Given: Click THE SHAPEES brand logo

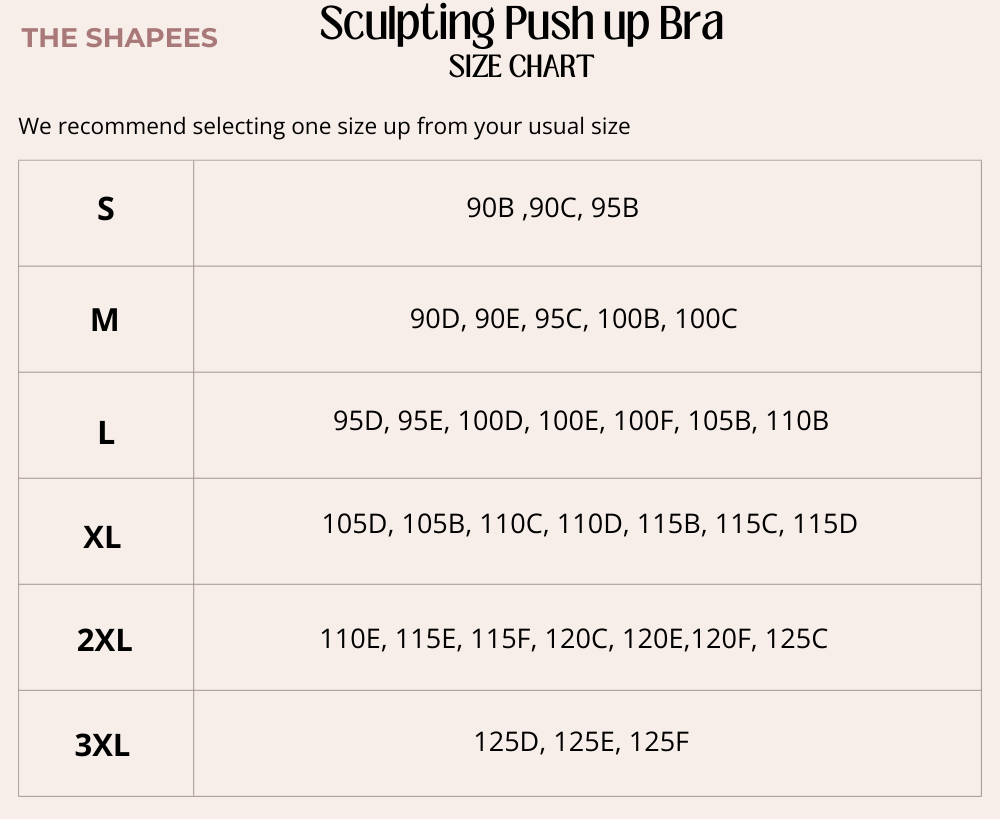Looking at the screenshot, I should point(120,38).
